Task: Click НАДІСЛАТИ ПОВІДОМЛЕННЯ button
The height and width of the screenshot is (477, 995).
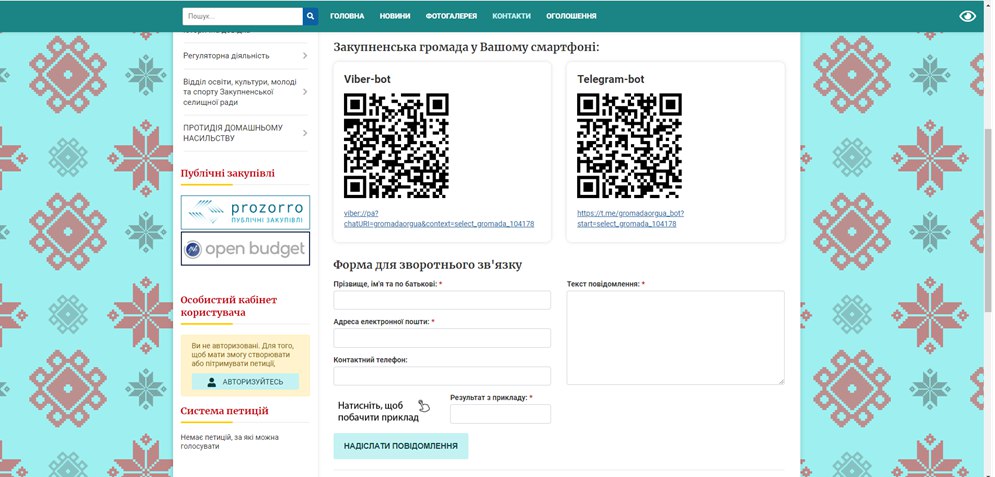Action: click(401, 446)
